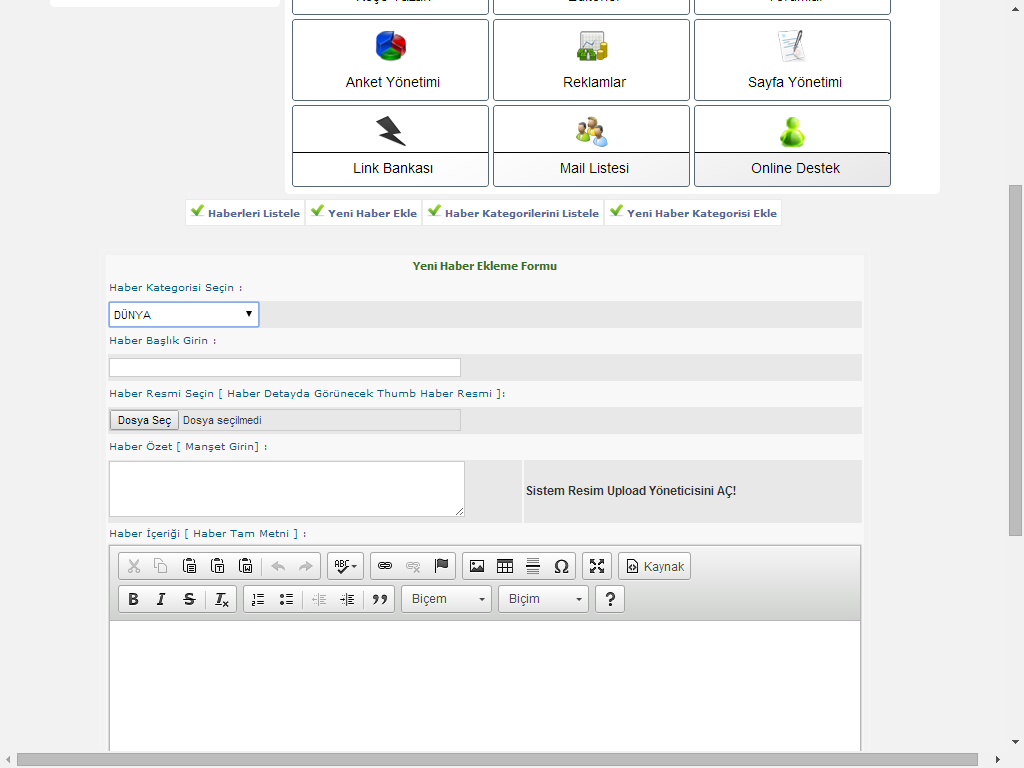Click the Unlink icon
Screen dimensions: 1024x768
(413, 566)
